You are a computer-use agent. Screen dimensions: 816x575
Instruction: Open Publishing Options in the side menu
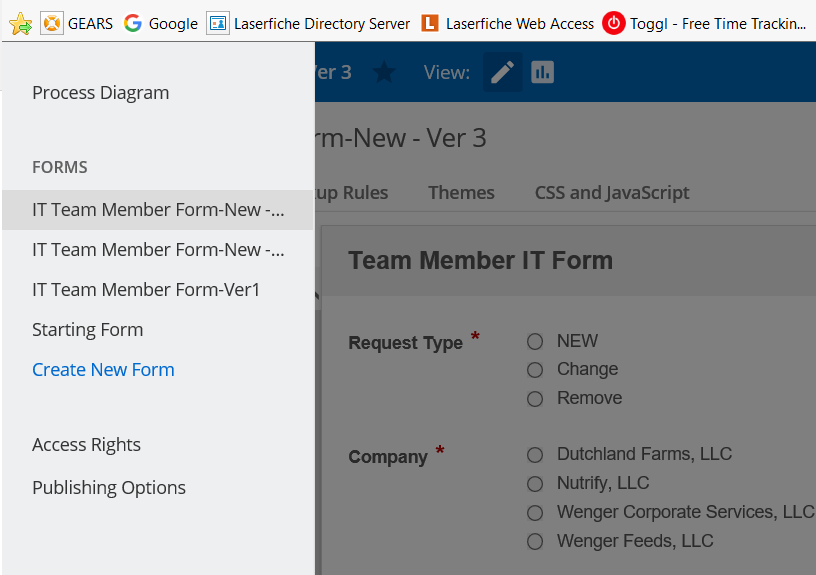[109, 488]
